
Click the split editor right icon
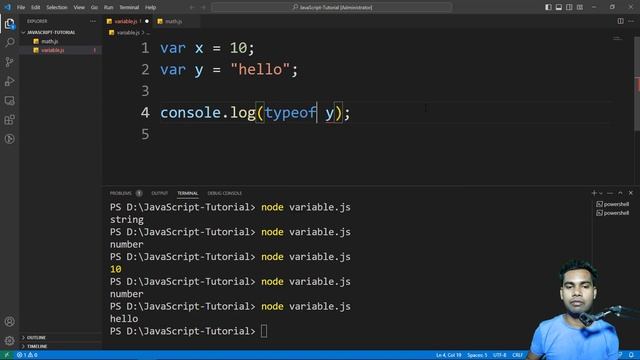tap(620, 21)
